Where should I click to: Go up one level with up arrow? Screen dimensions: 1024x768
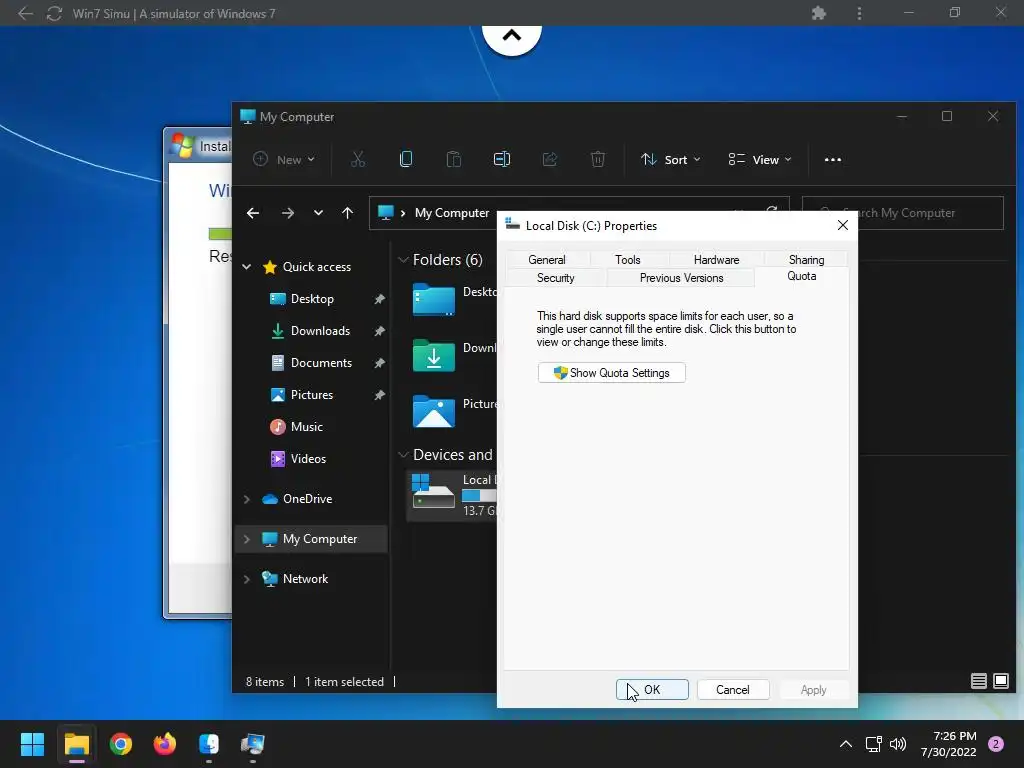point(347,213)
